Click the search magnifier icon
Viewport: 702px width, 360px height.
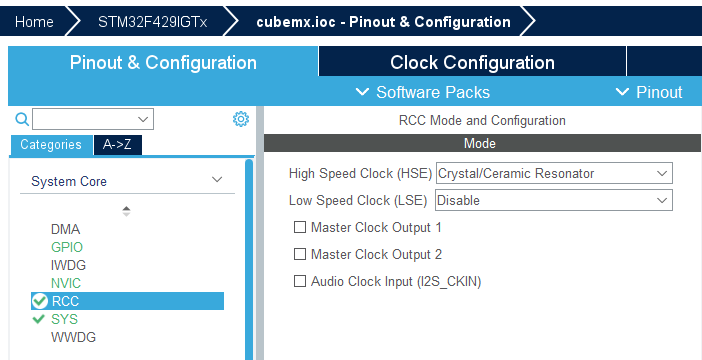[22, 119]
